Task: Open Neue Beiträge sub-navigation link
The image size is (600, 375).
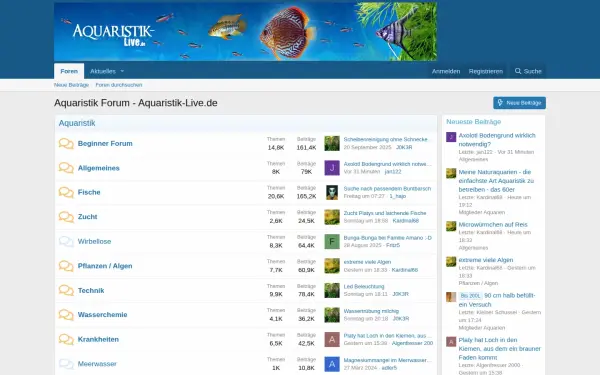Action: tap(71, 85)
